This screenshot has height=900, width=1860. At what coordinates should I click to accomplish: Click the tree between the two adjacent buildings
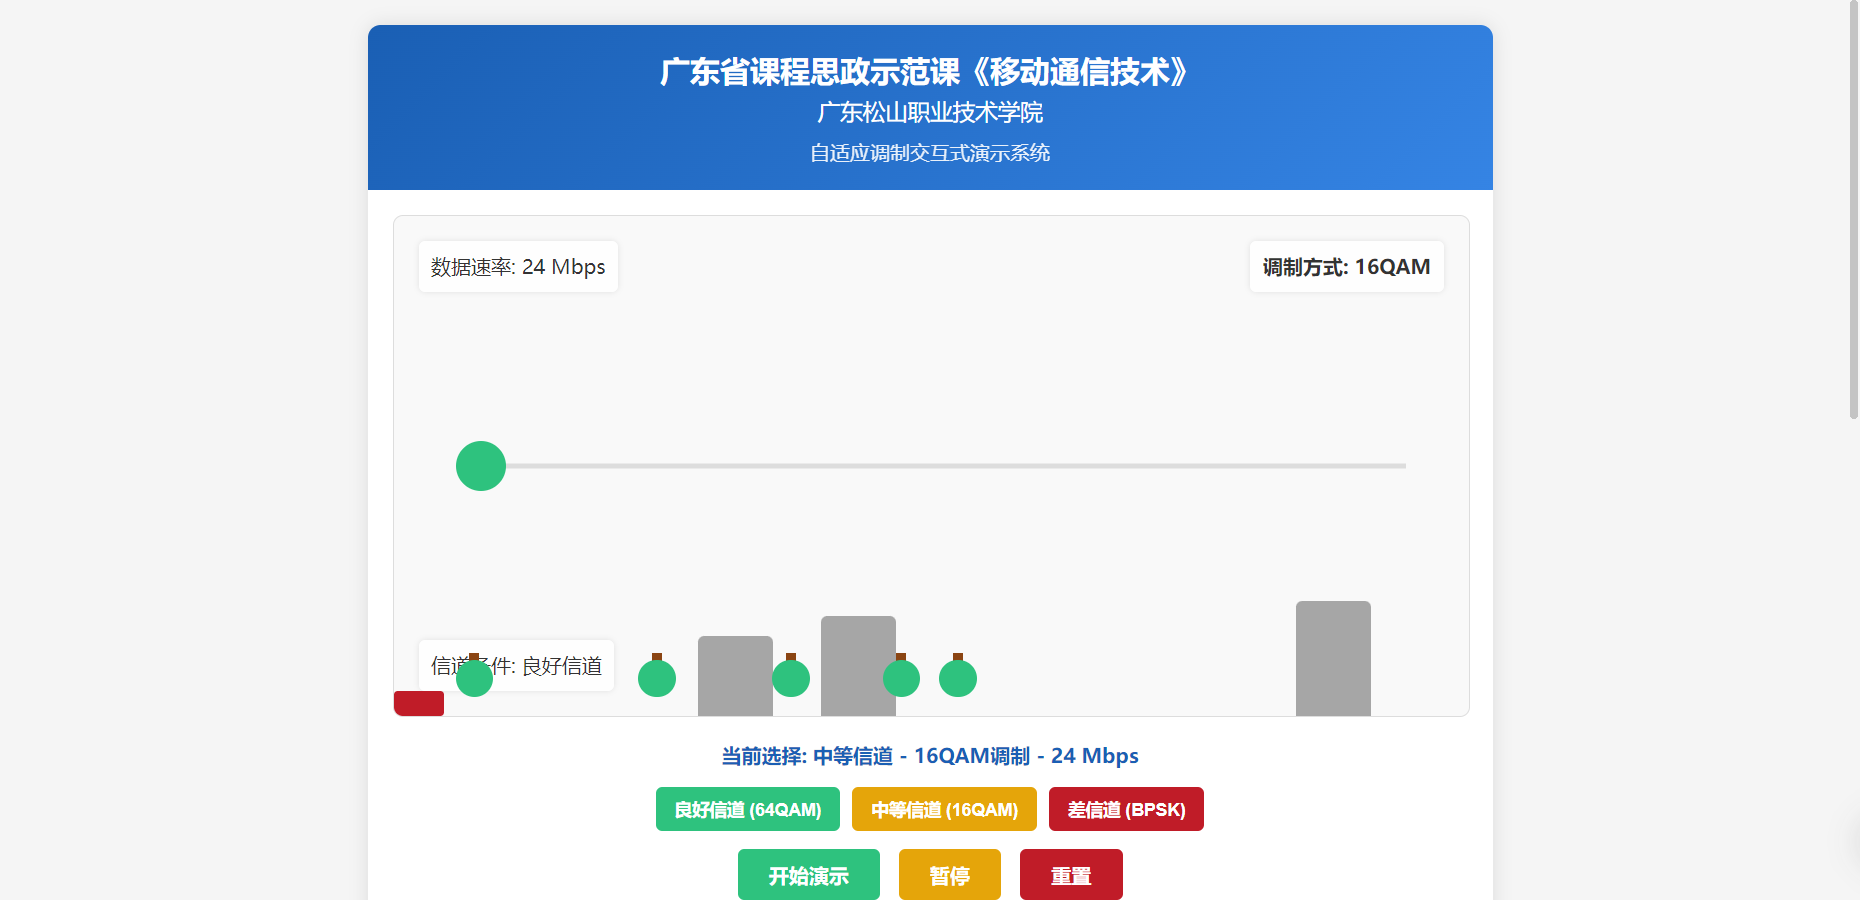tap(791, 678)
